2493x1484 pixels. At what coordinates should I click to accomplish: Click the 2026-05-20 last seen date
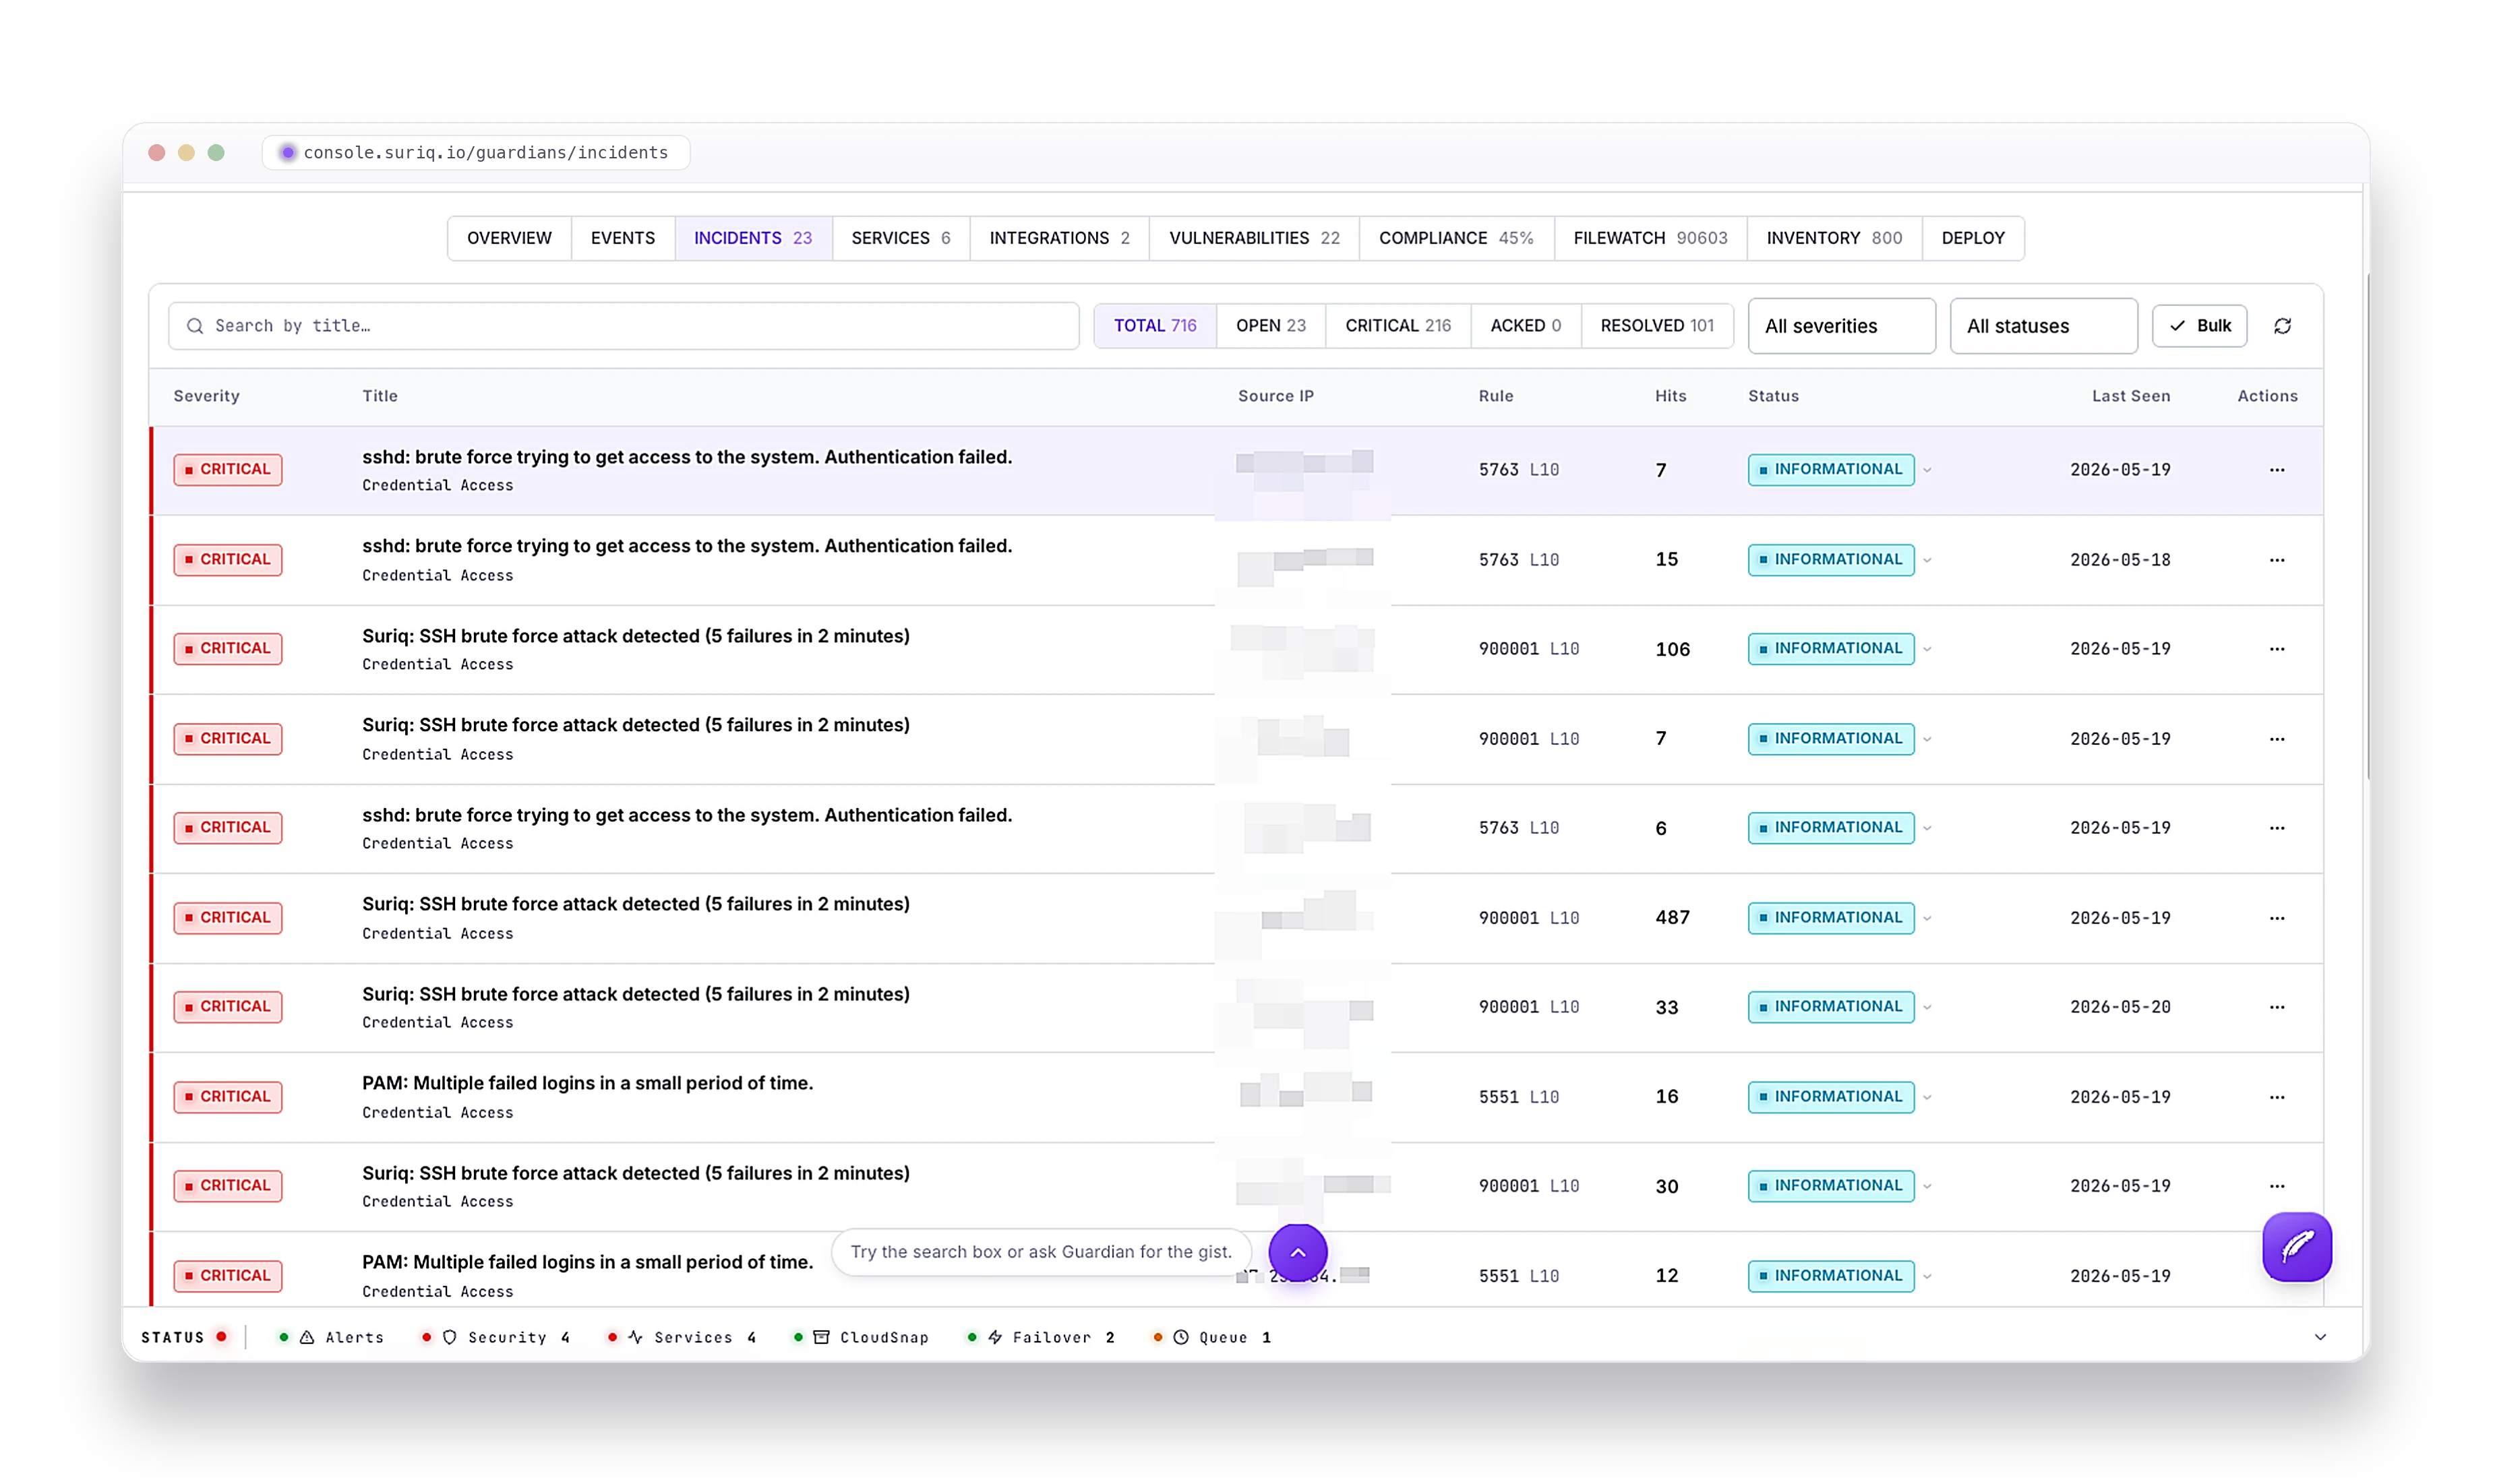[x=2119, y=1007]
